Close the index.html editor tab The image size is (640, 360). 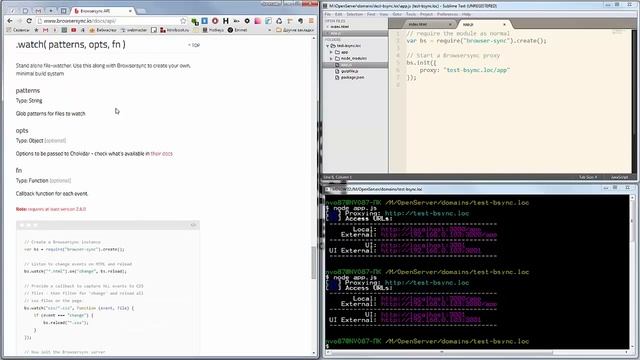[x=449, y=24]
